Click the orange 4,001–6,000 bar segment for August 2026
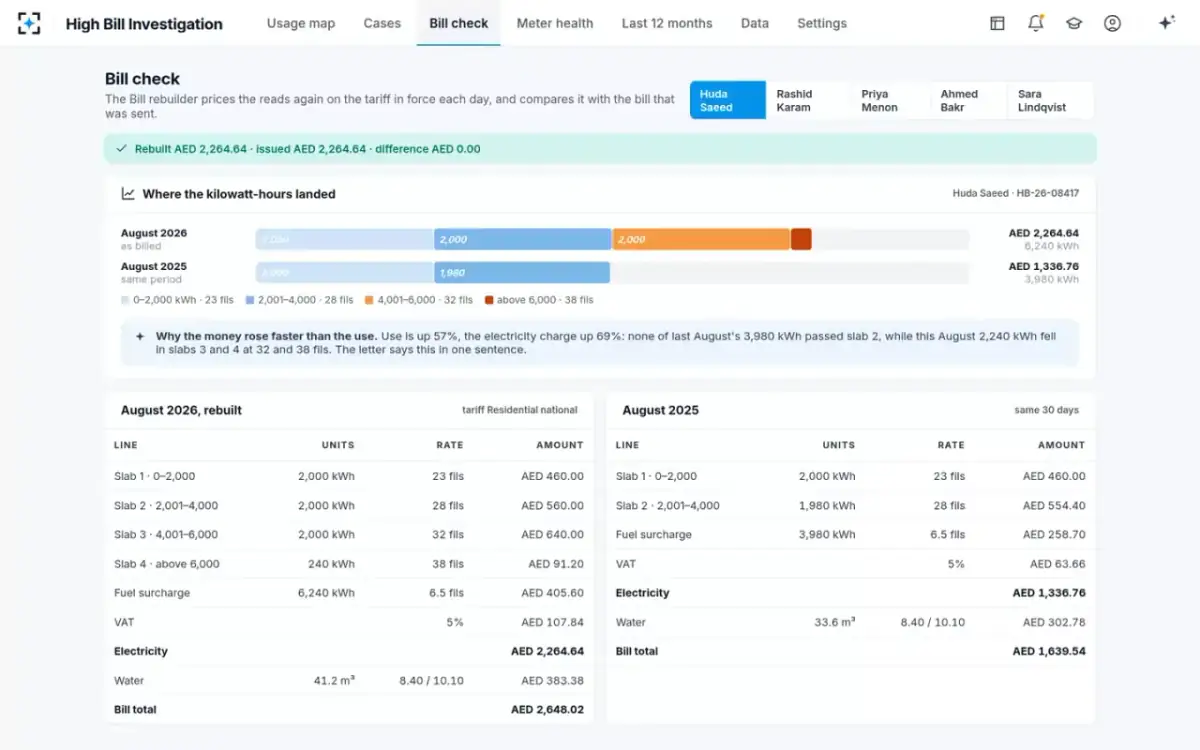Screen dimensions: 1200x750 701,239
